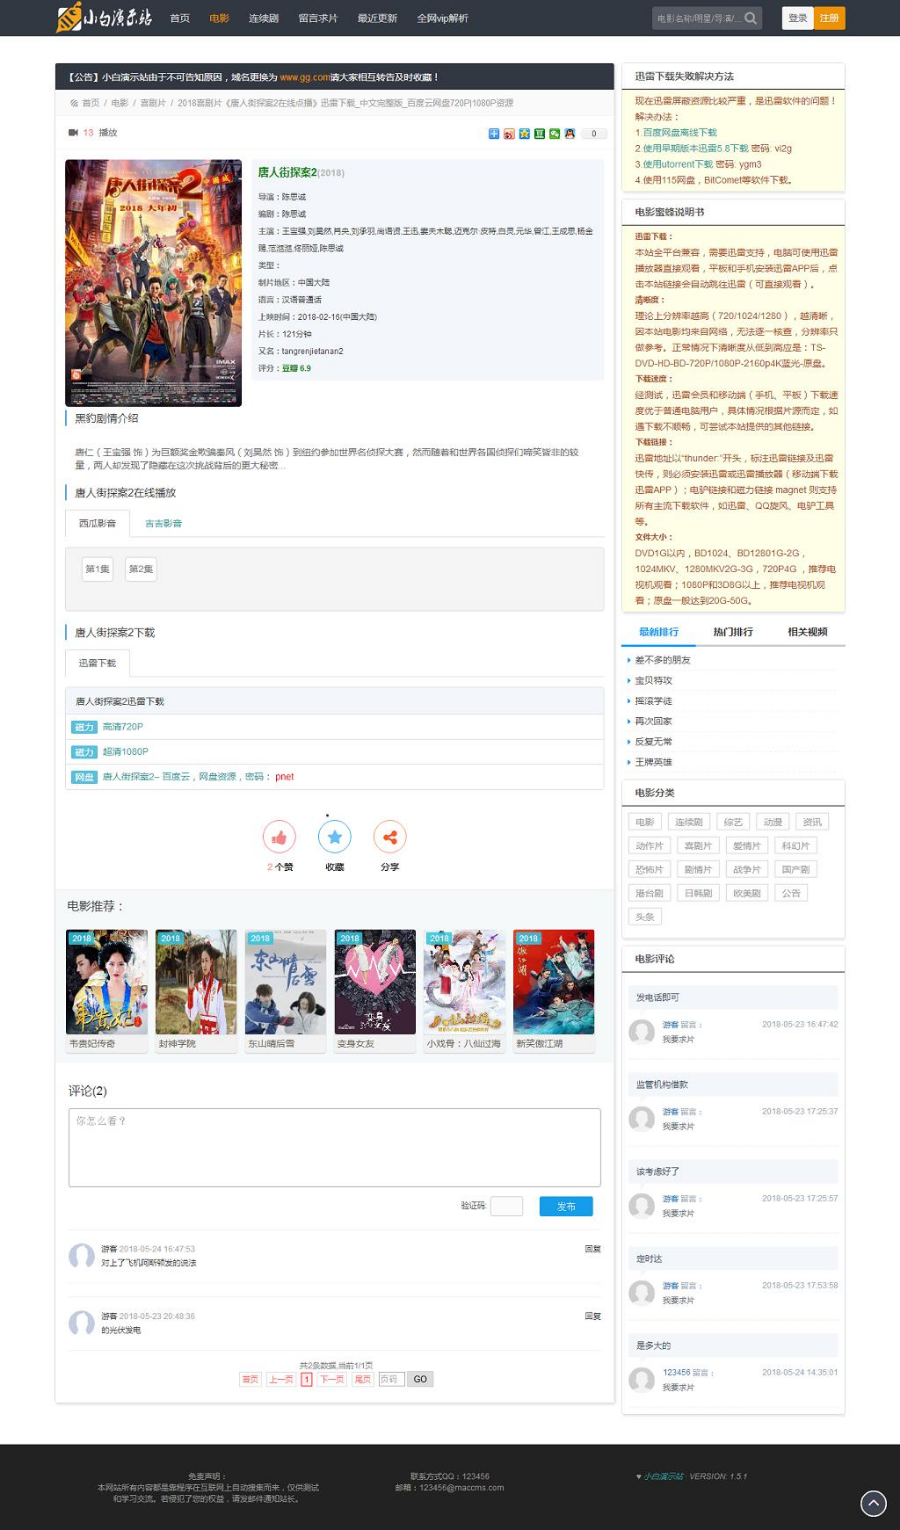
Task: Open 高清720P magnet download link
Action: click(123, 727)
